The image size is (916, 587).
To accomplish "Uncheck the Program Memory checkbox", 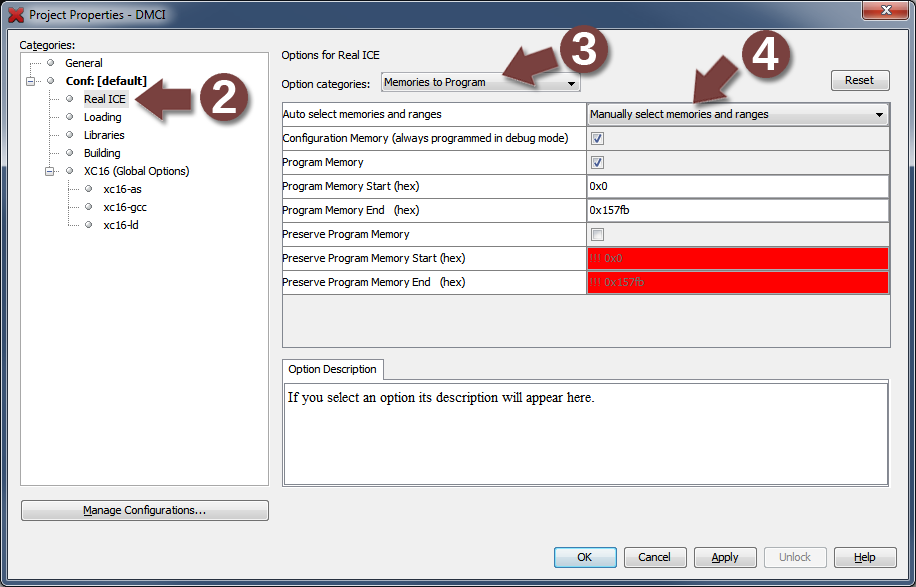I will [x=597, y=163].
